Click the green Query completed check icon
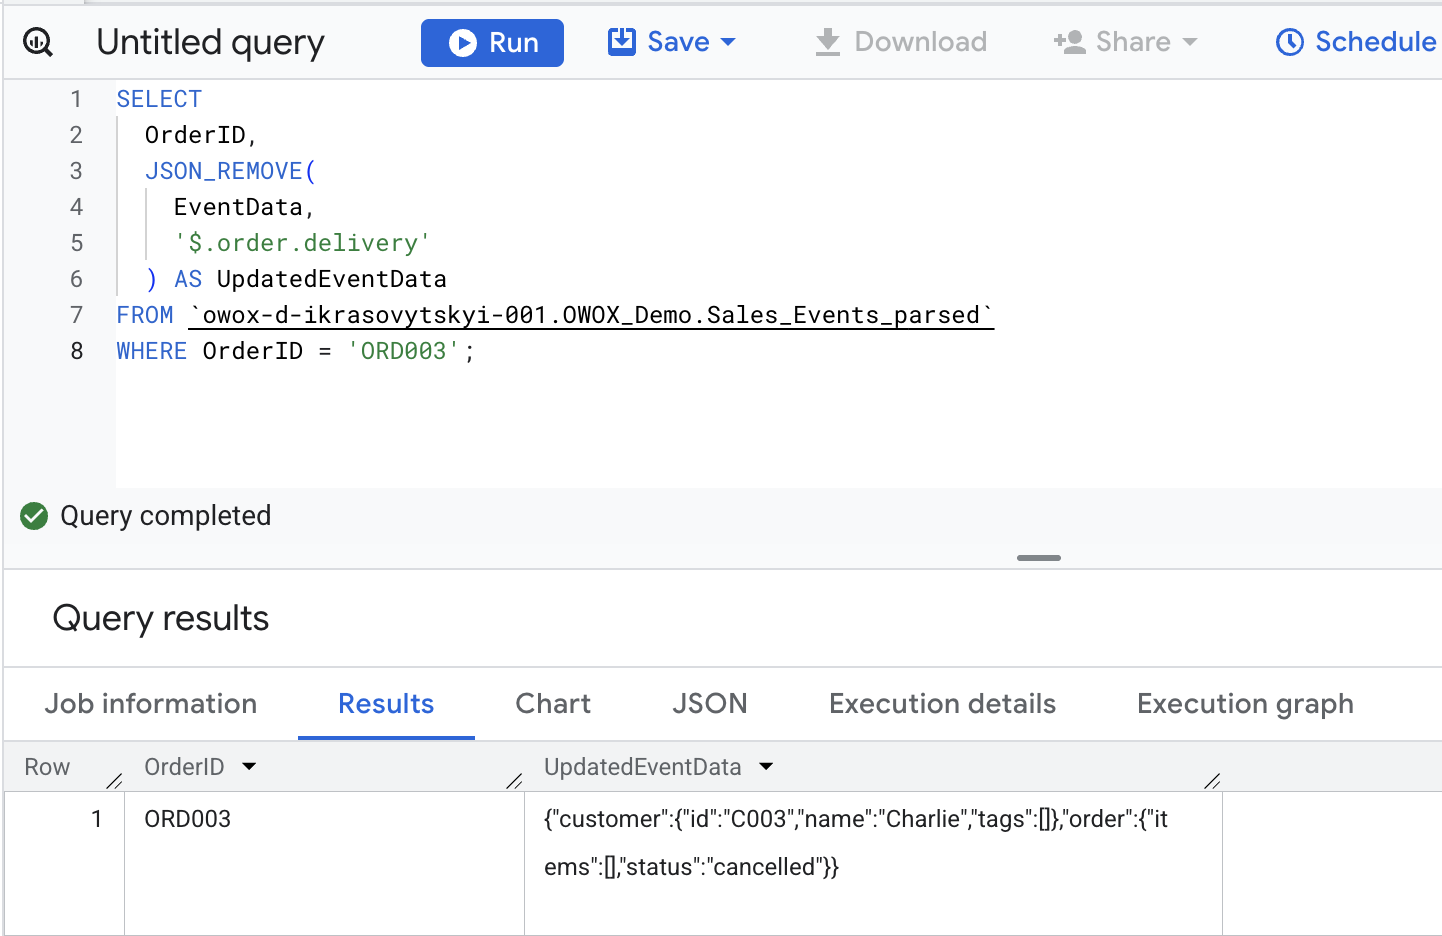The width and height of the screenshot is (1442, 936). click(34, 516)
